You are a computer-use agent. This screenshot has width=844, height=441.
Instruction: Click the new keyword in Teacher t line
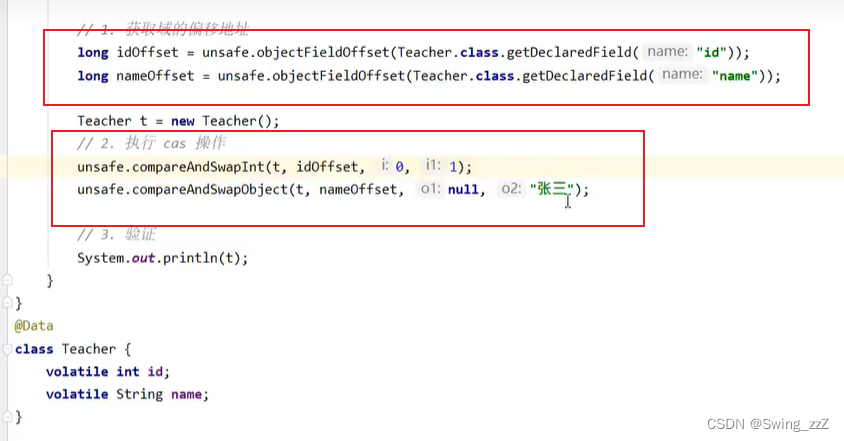click(182, 121)
